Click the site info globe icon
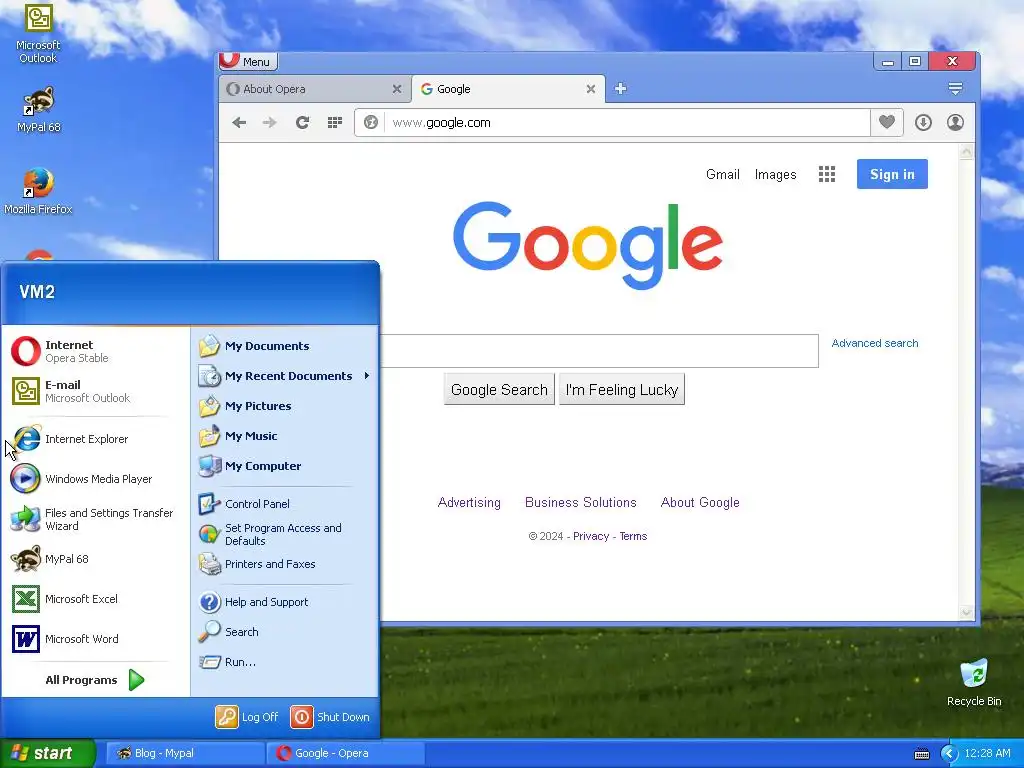This screenshot has width=1024, height=768. tap(371, 122)
